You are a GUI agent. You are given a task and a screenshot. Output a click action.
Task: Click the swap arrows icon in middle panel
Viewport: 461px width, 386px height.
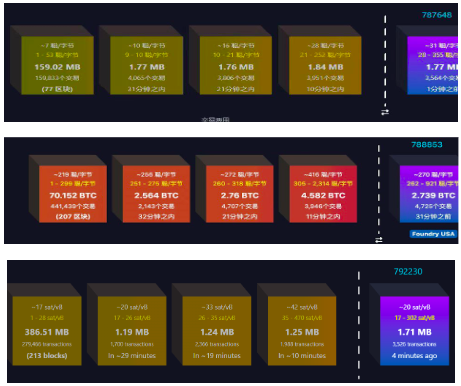point(379,240)
